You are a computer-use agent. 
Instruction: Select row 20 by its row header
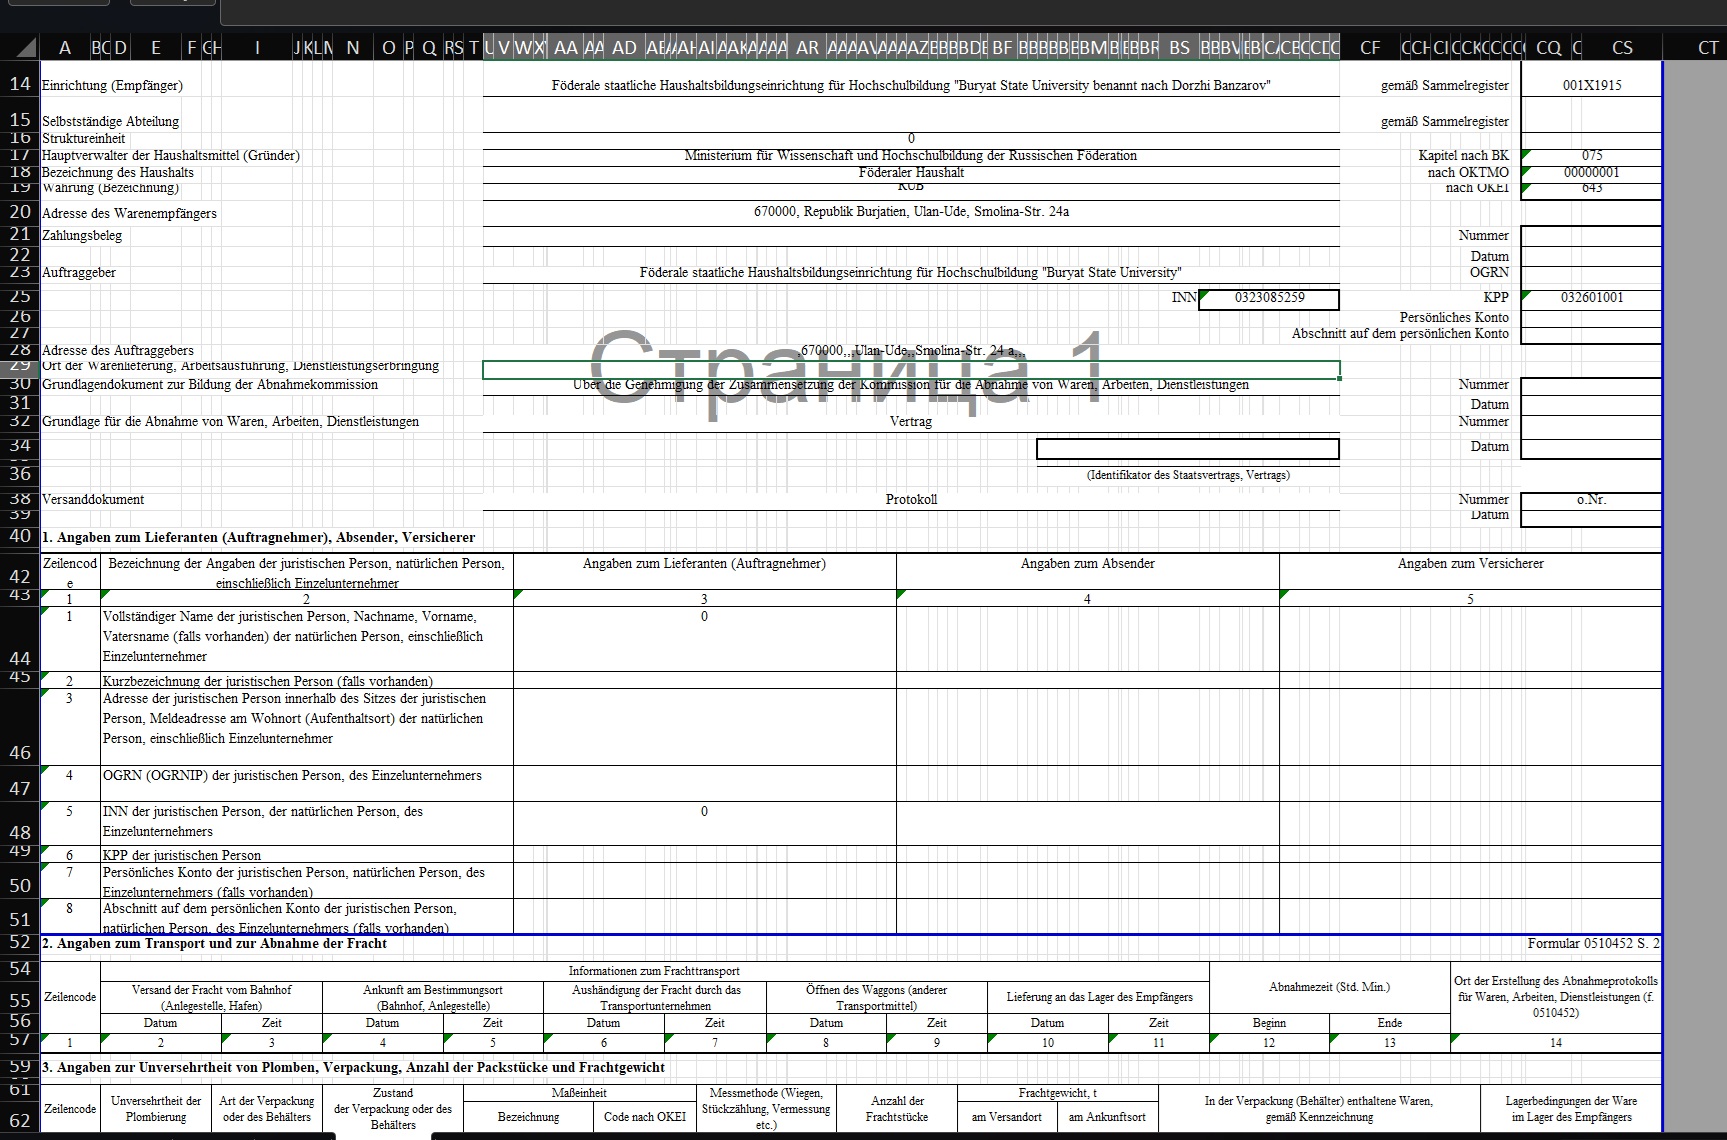pyautogui.click(x=20, y=211)
